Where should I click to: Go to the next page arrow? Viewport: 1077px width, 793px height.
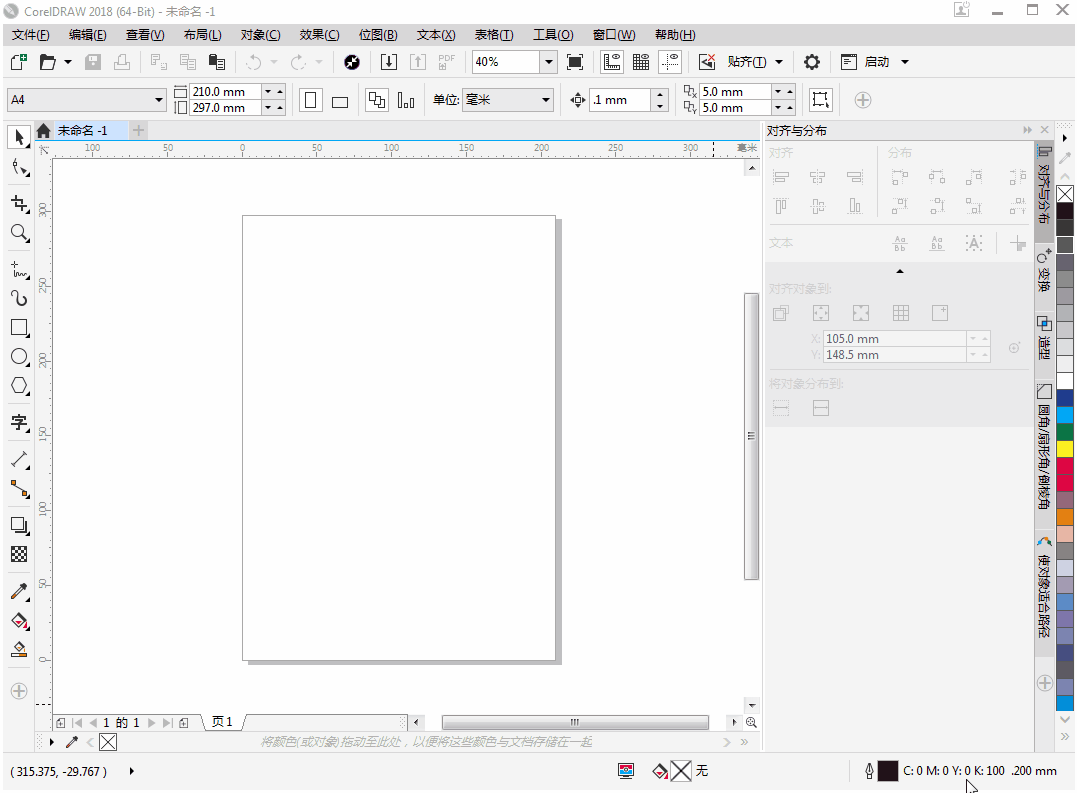pyautogui.click(x=152, y=722)
